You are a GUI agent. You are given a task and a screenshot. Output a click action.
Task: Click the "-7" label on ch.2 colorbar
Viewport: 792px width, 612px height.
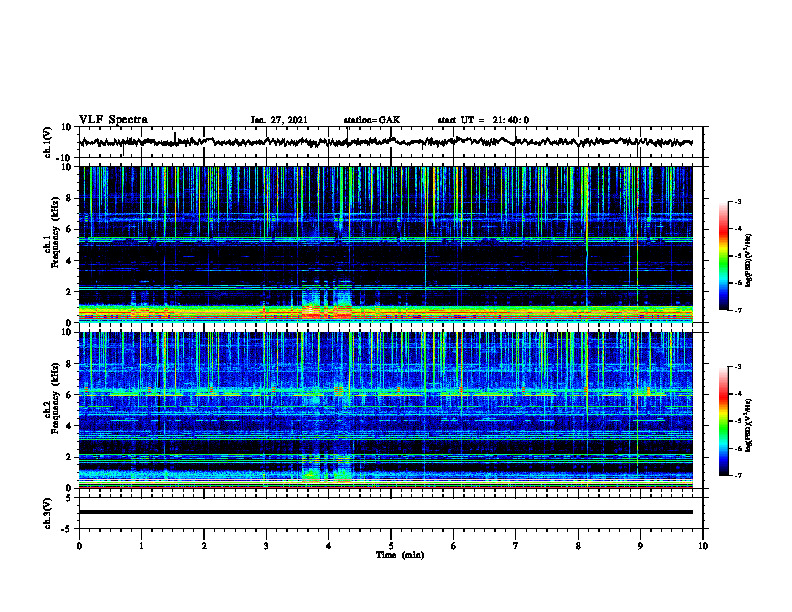pyautogui.click(x=737, y=476)
